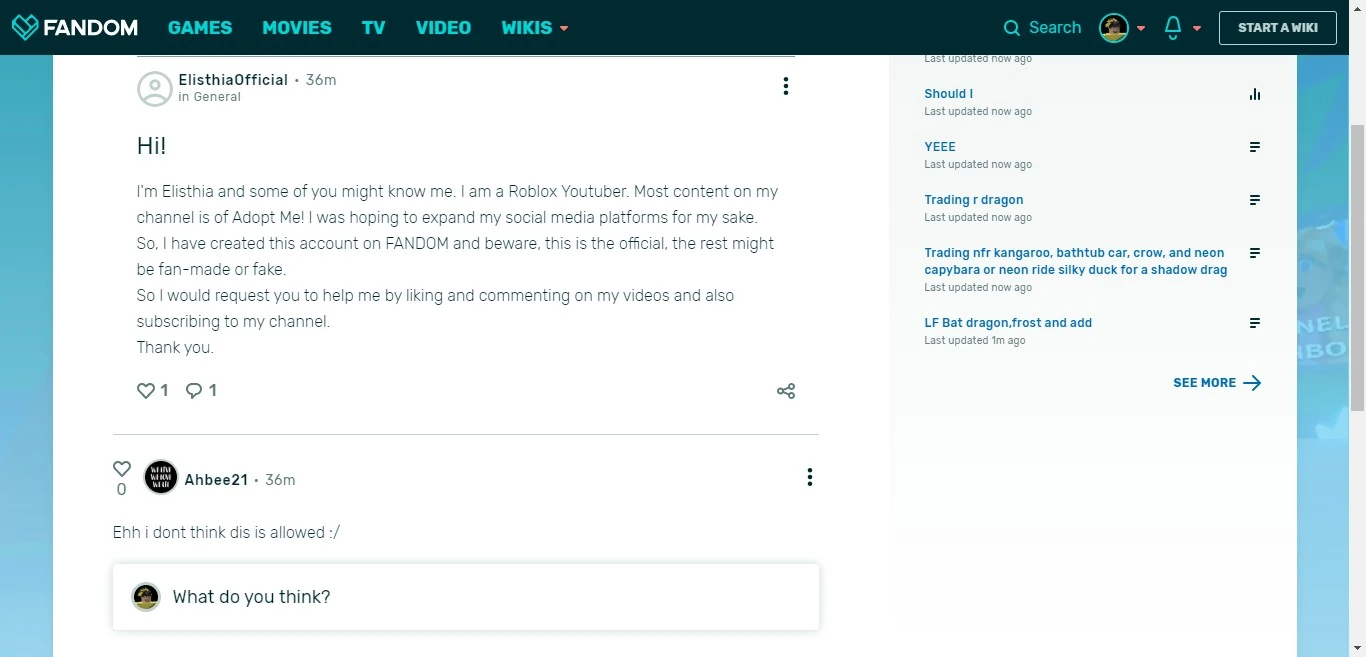The width and height of the screenshot is (1366, 657).
Task: Click the text-post icon beside Trading r dragon
Action: [x=1255, y=200]
